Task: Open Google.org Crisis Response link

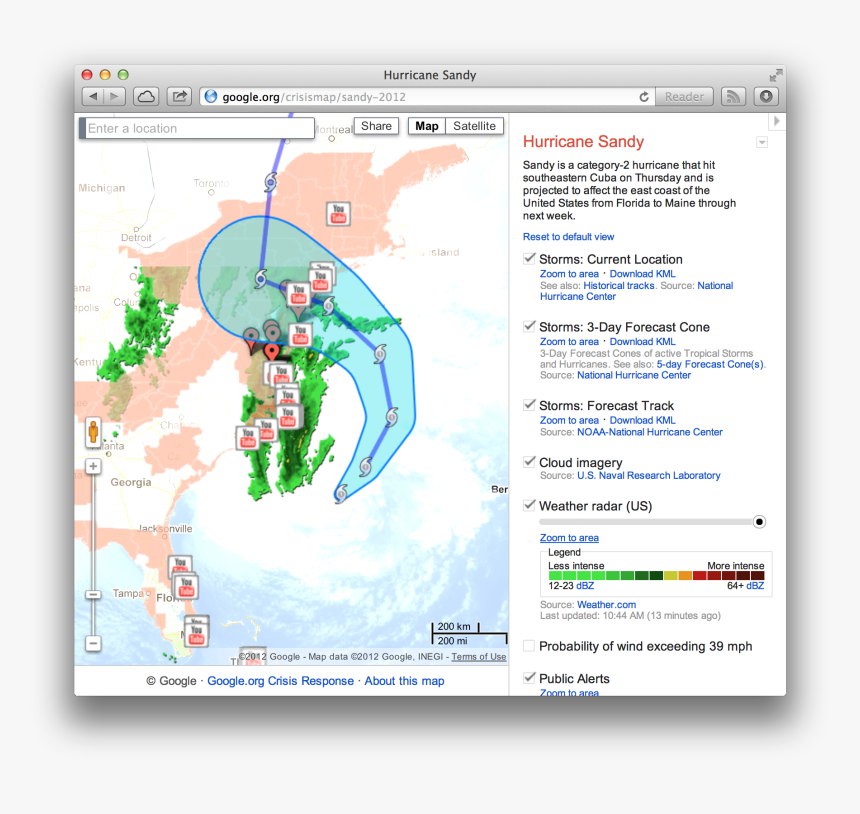Action: [x=280, y=681]
